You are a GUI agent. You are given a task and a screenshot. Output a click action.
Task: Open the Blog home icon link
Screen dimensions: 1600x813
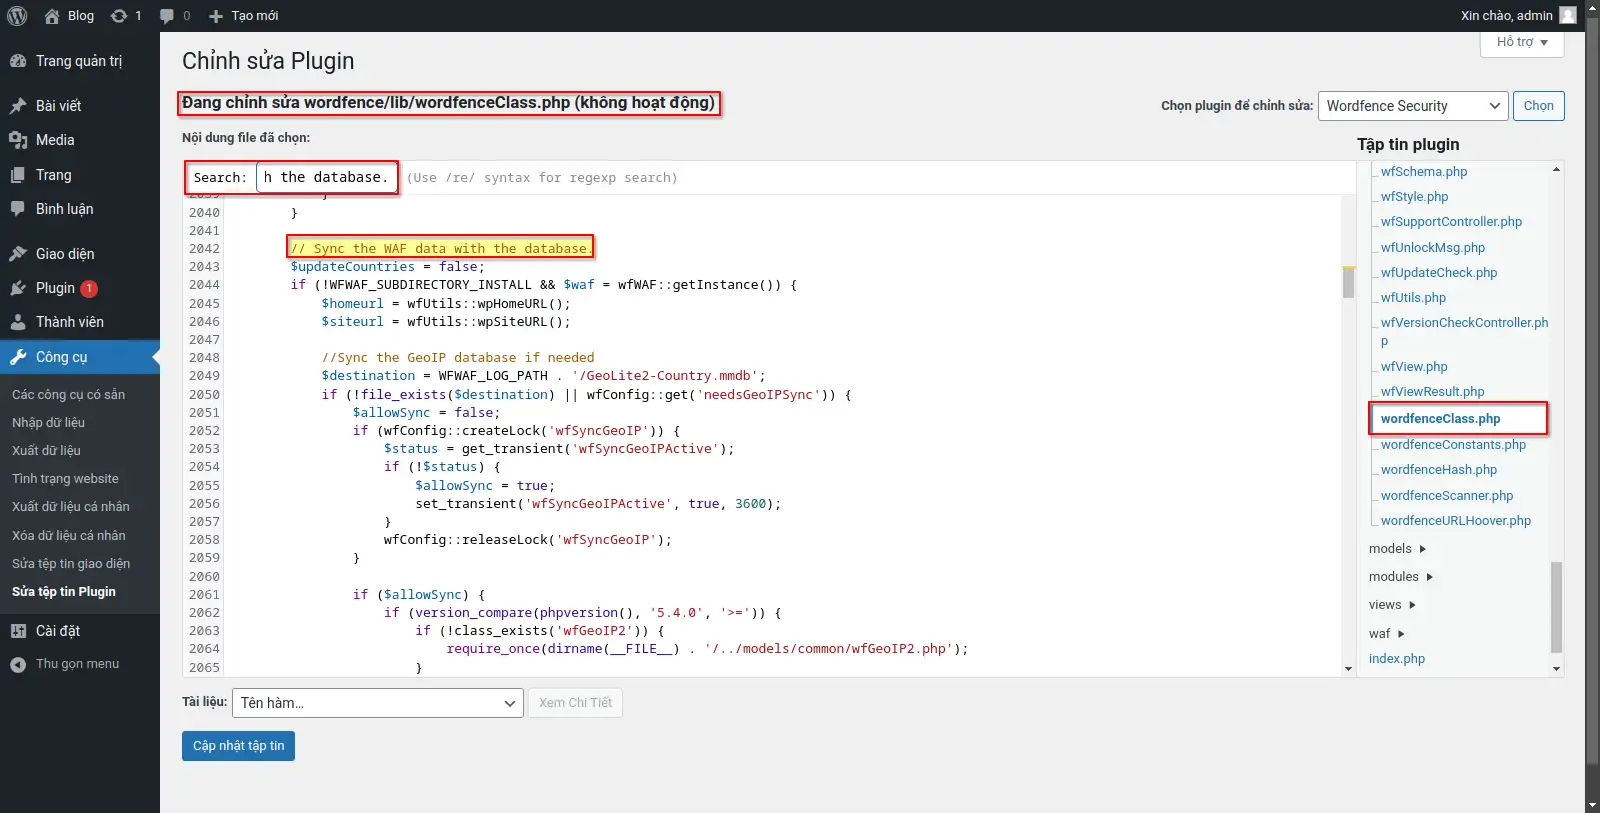[x=52, y=16]
